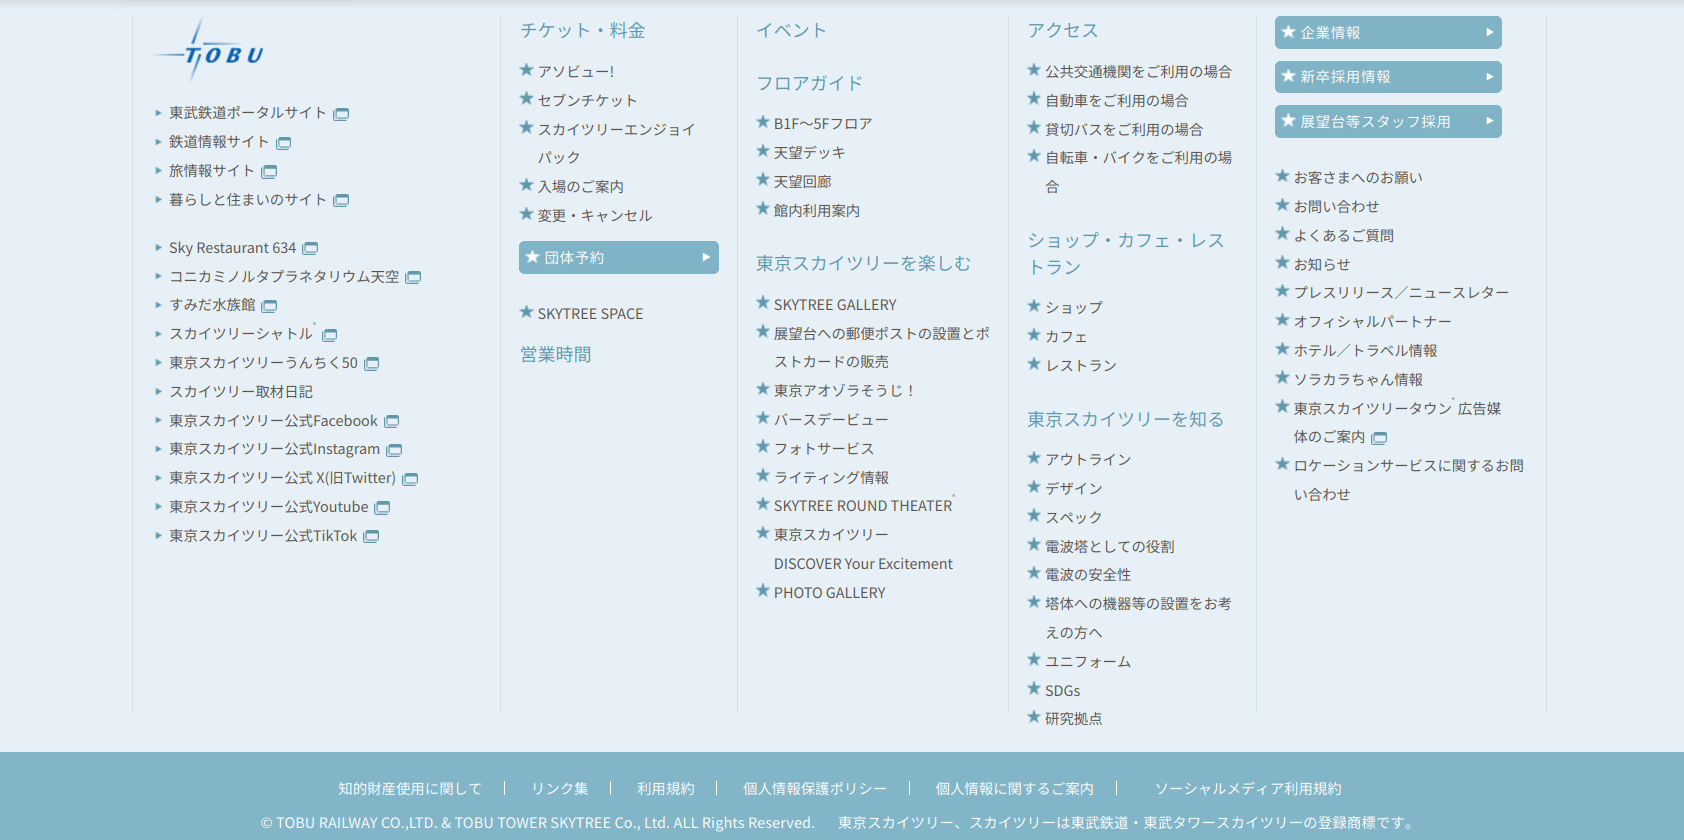This screenshot has height=840, width=1684.
Task: Click the star icon next to SDGs
Action: pos(1034,689)
